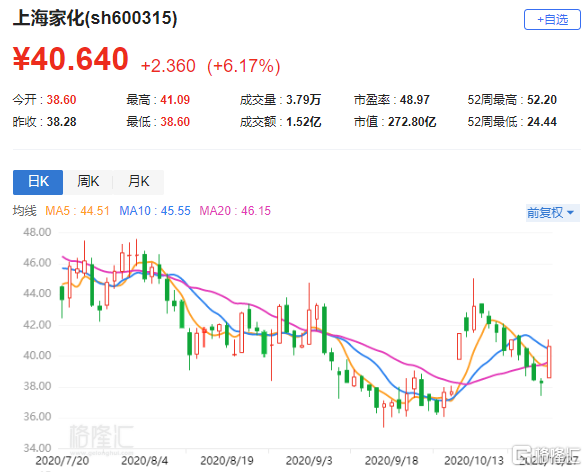Click the 2020/10/13 date axis label
Screen dimensions: 587x472
474,461
